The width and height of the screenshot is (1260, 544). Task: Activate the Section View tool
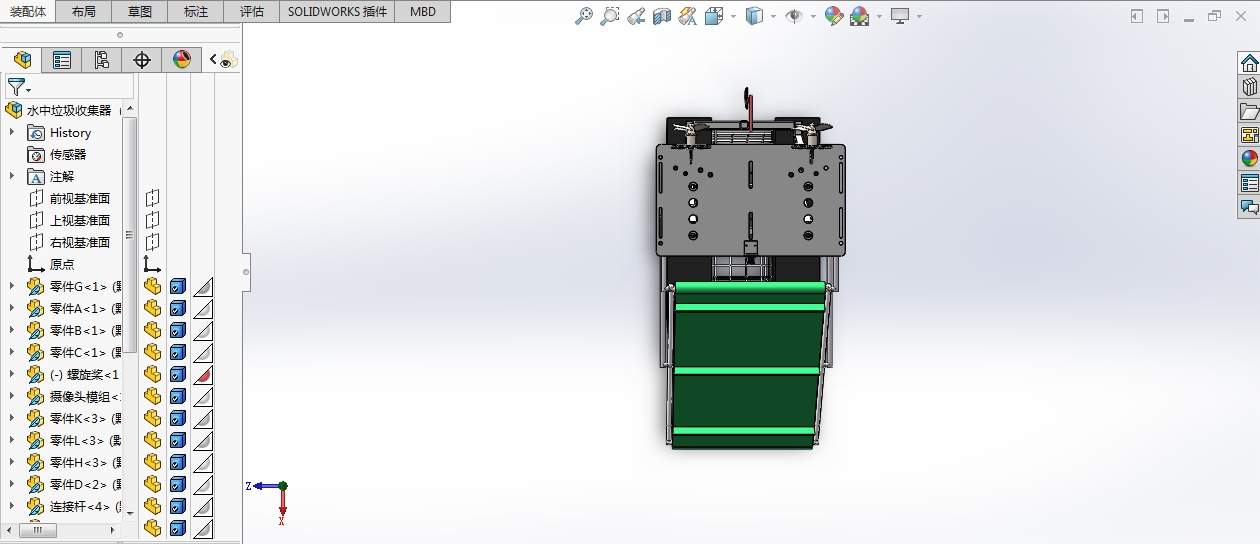(662, 16)
